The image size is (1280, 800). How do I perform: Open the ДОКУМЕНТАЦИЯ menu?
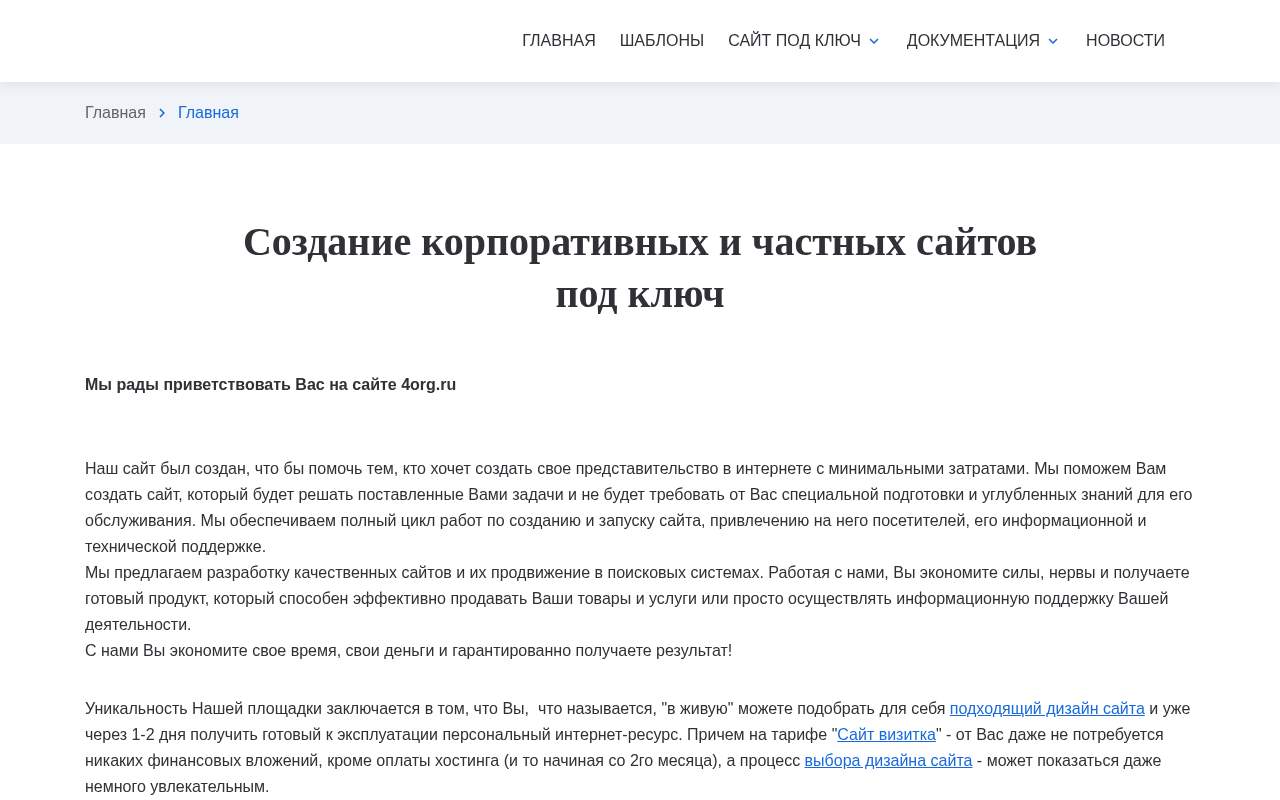point(973,41)
